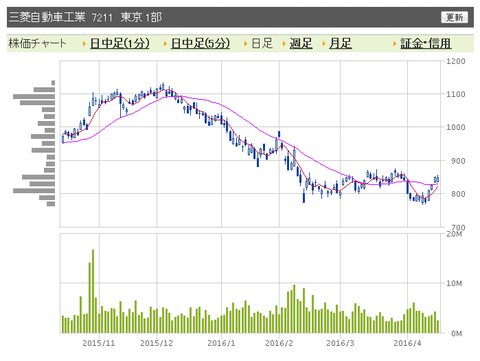Viewport: 480px width, 361px height.
Task: Click the 10M volume axis label
Action: click(x=454, y=283)
